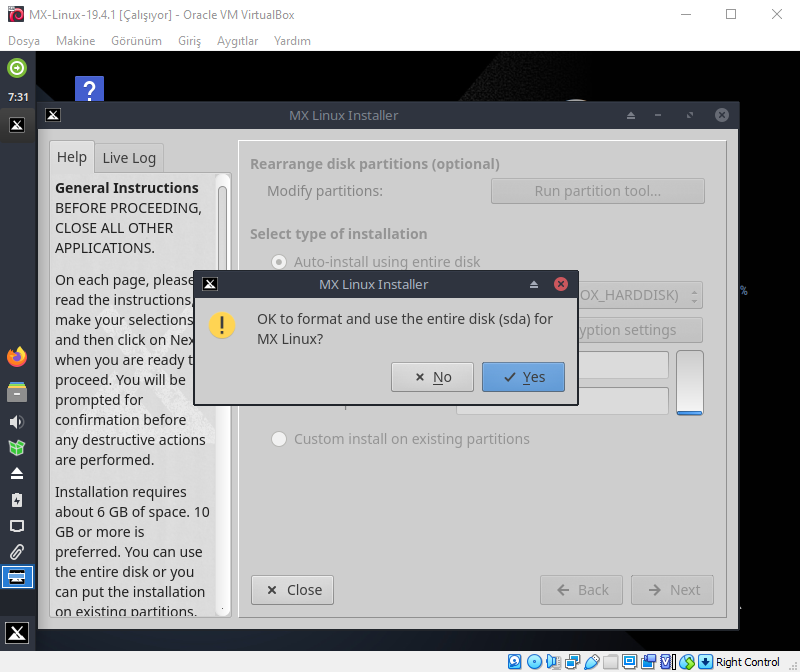
Task: Click the blue question mark desktop icon
Action: [89, 89]
